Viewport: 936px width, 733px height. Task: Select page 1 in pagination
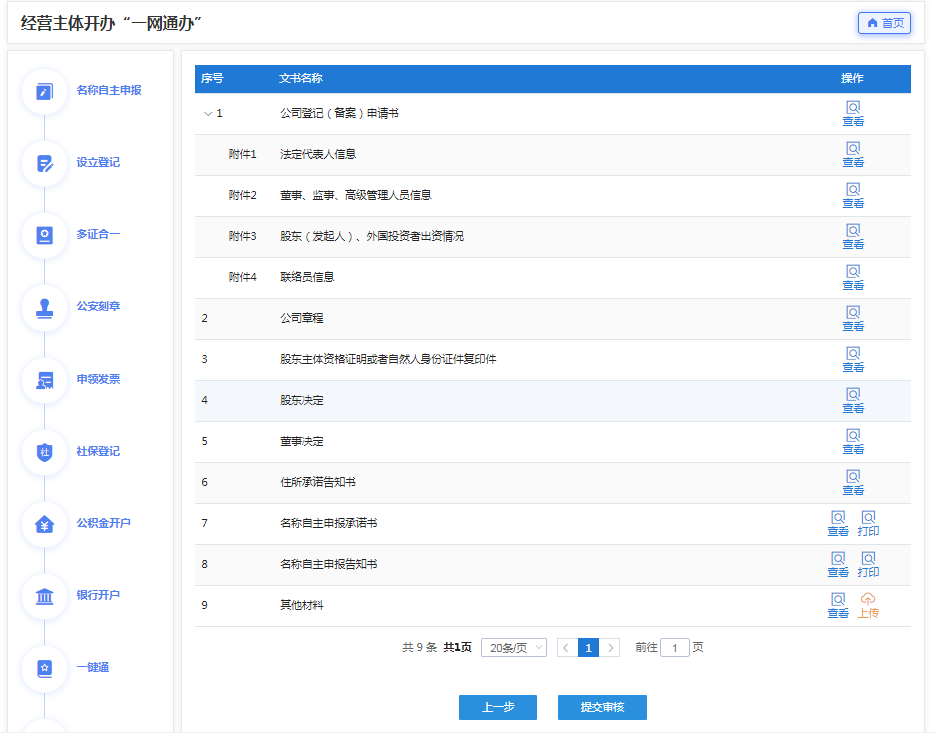point(589,648)
